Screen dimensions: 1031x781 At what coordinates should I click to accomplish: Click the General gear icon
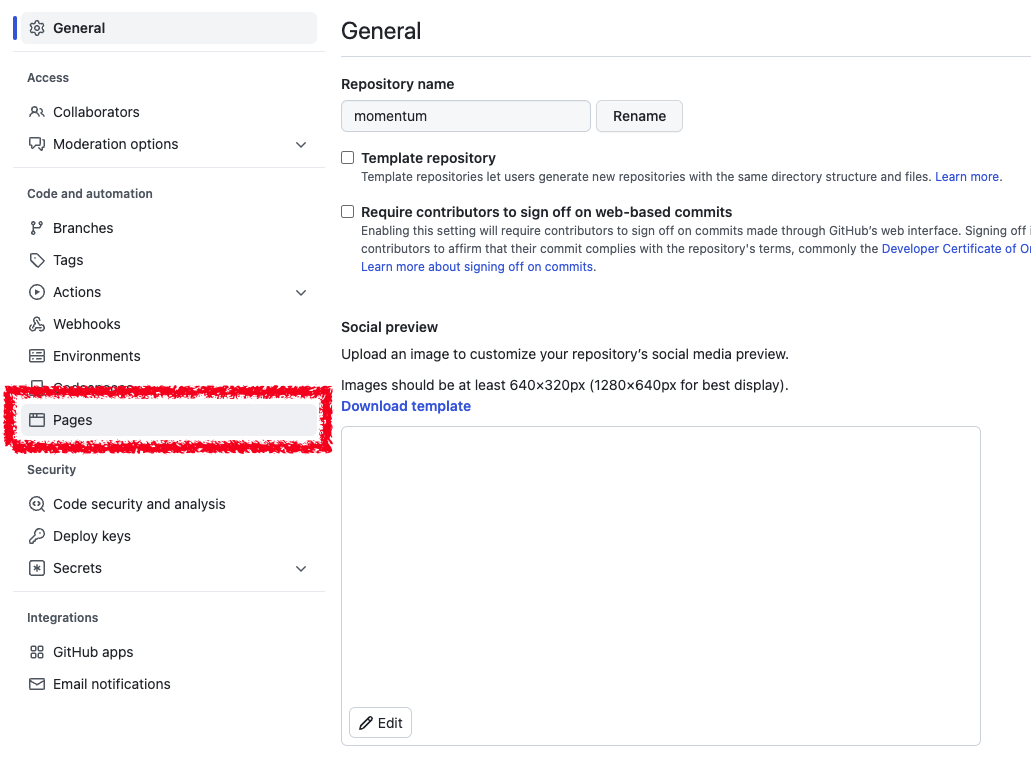coord(37,28)
